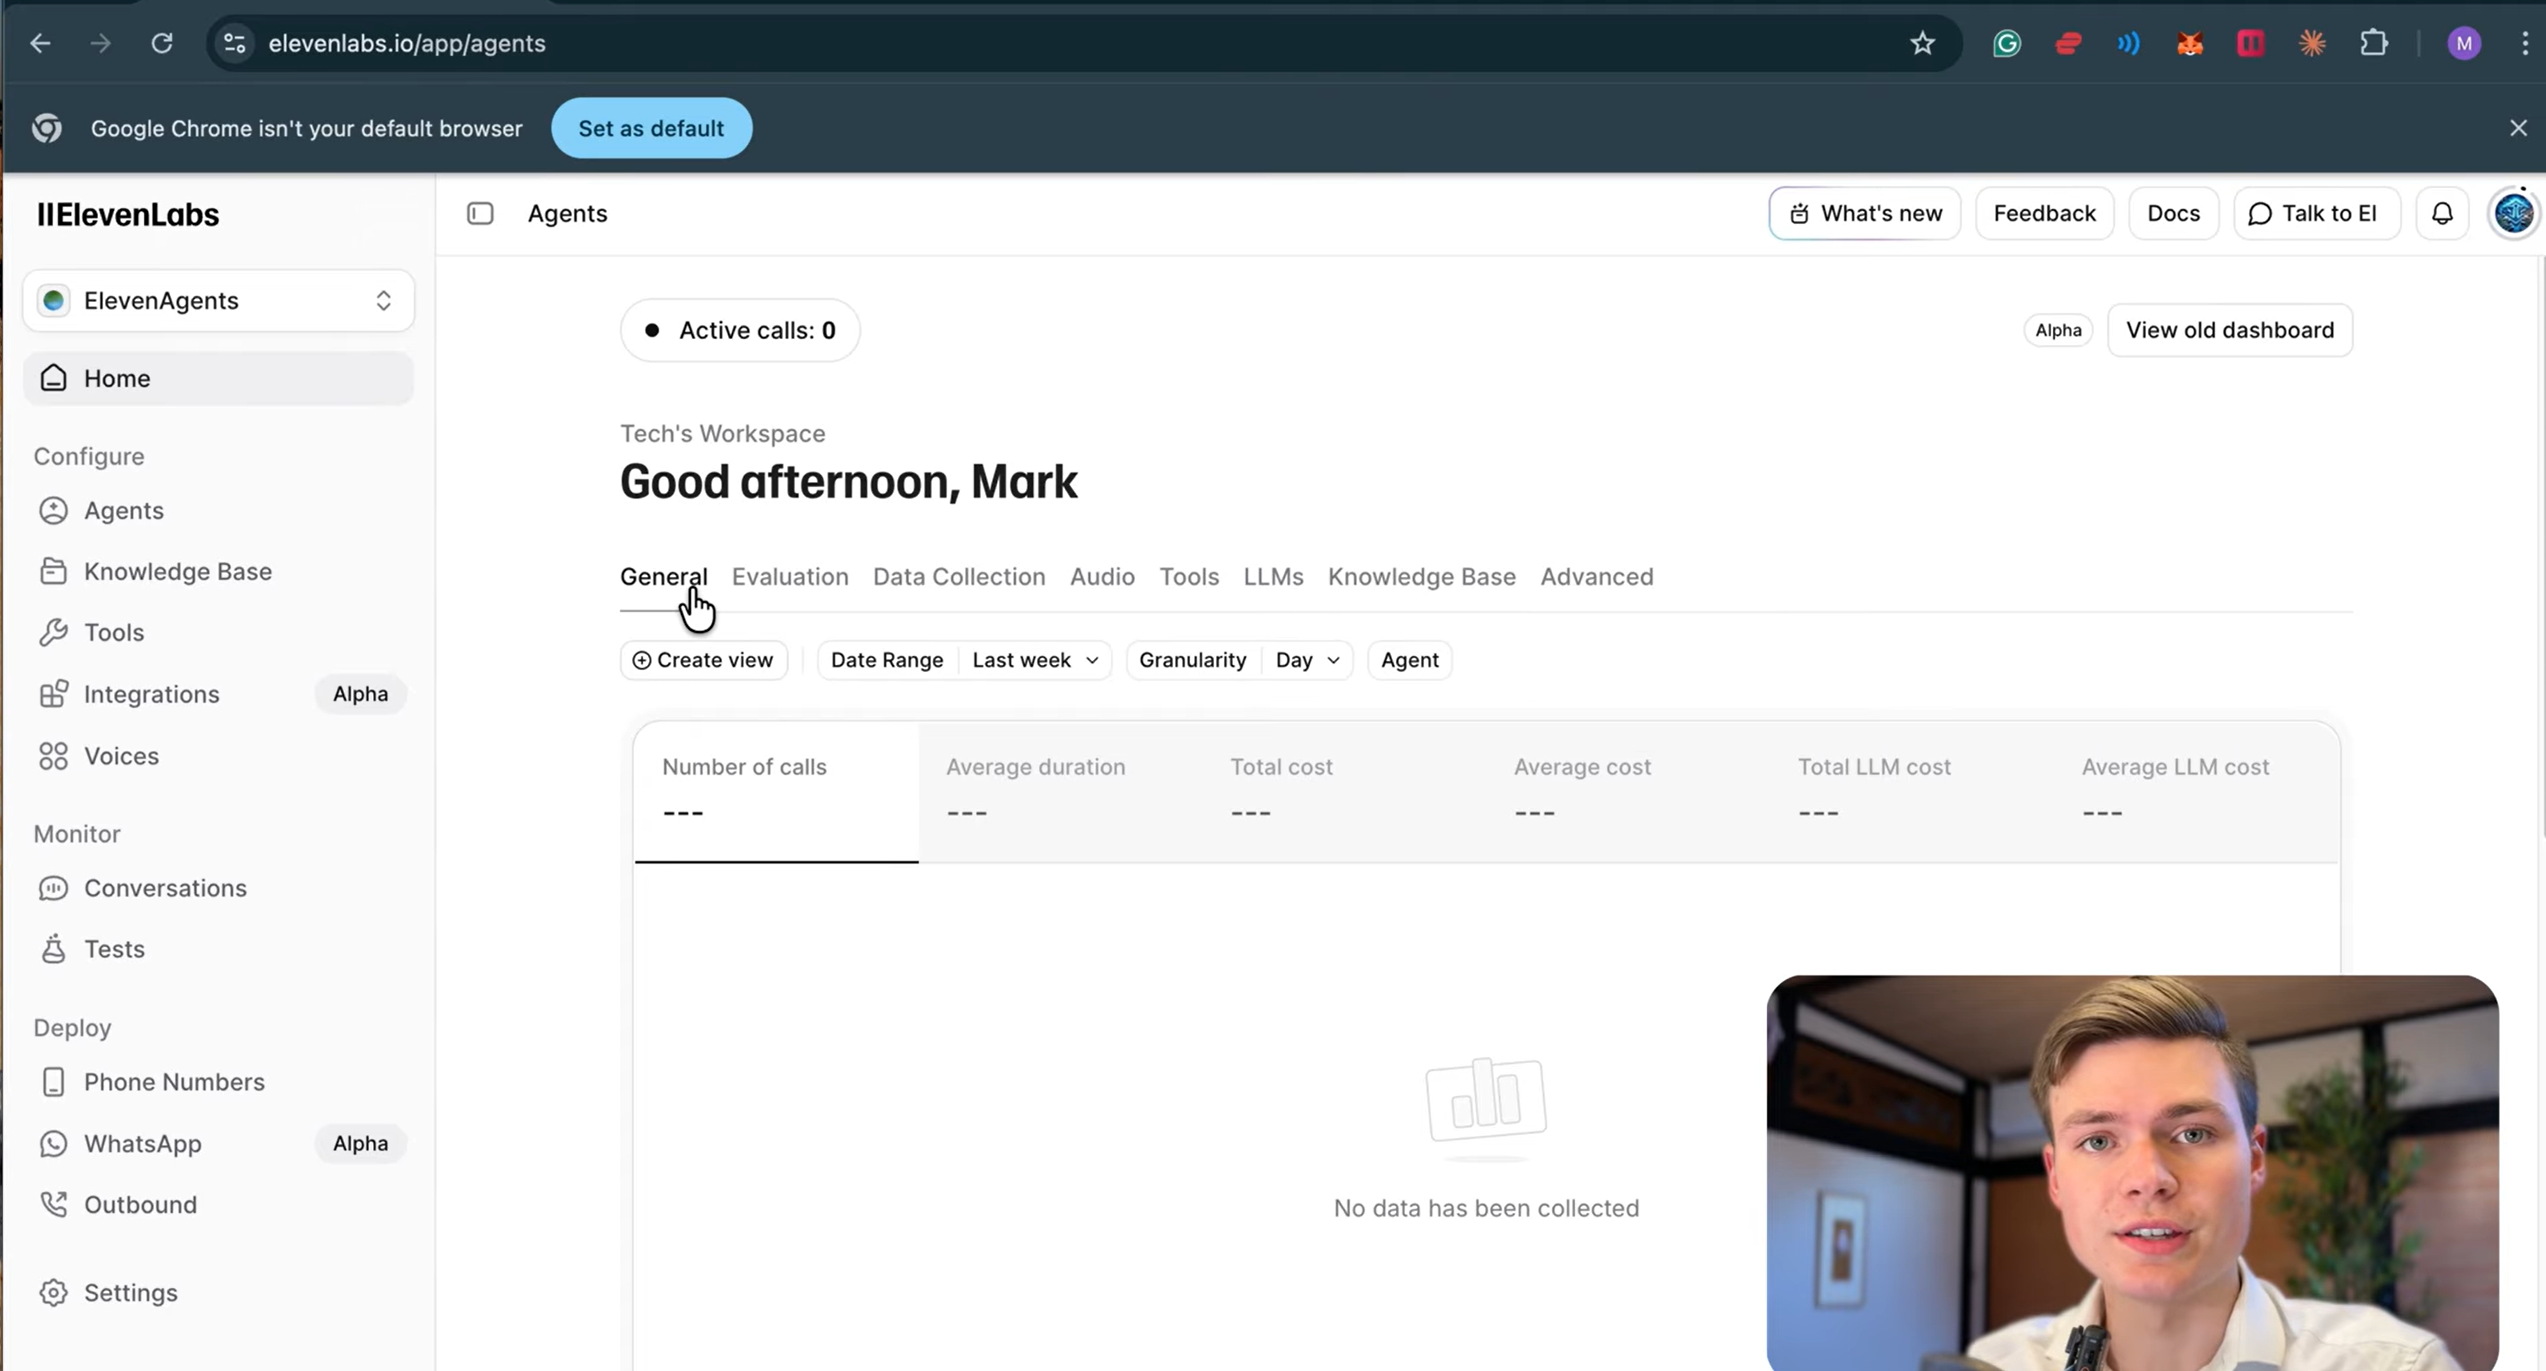This screenshot has height=1371, width=2546.
Task: Click the Active calls indicator
Action: [739, 330]
